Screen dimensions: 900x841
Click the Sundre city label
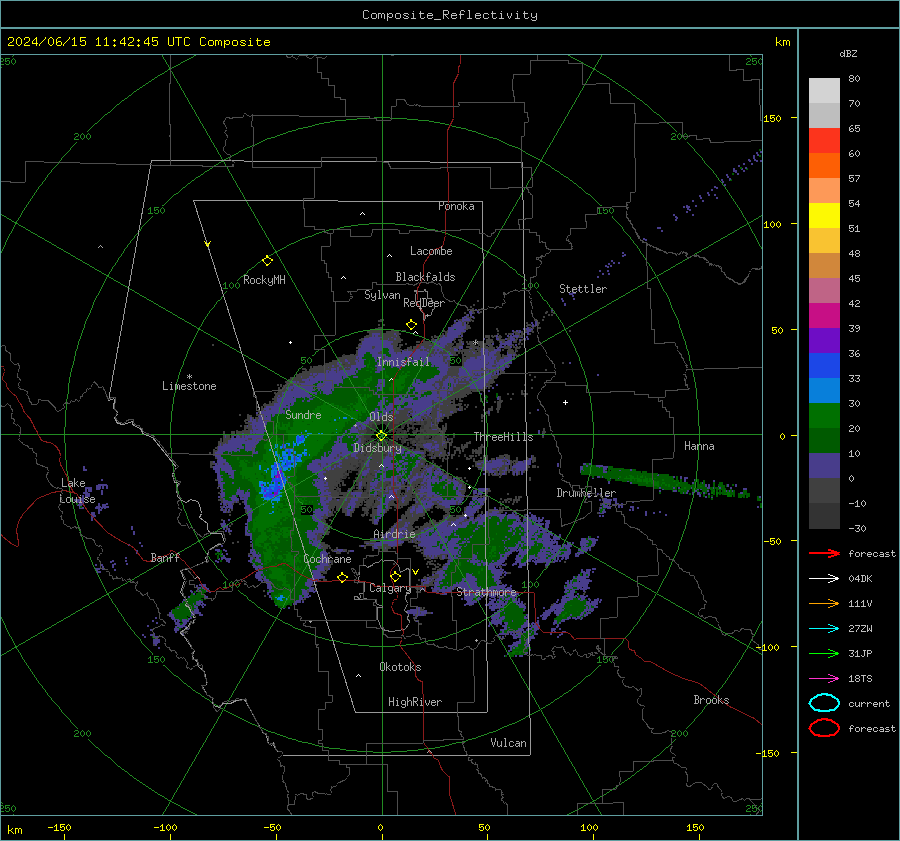303,415
